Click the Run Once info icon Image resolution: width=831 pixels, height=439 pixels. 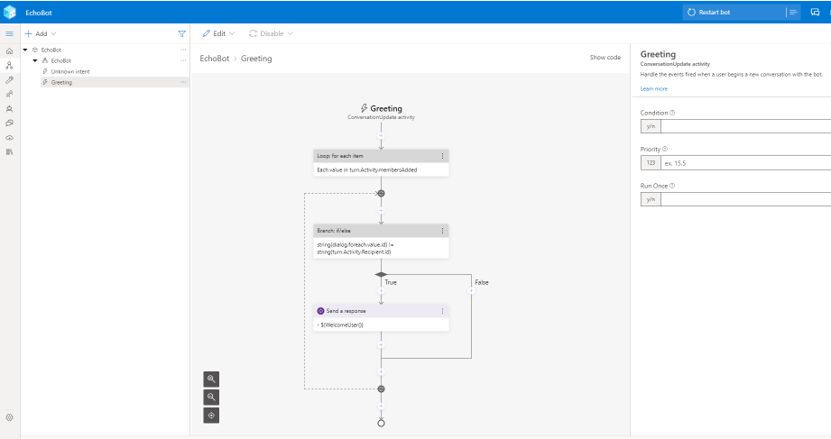click(672, 186)
